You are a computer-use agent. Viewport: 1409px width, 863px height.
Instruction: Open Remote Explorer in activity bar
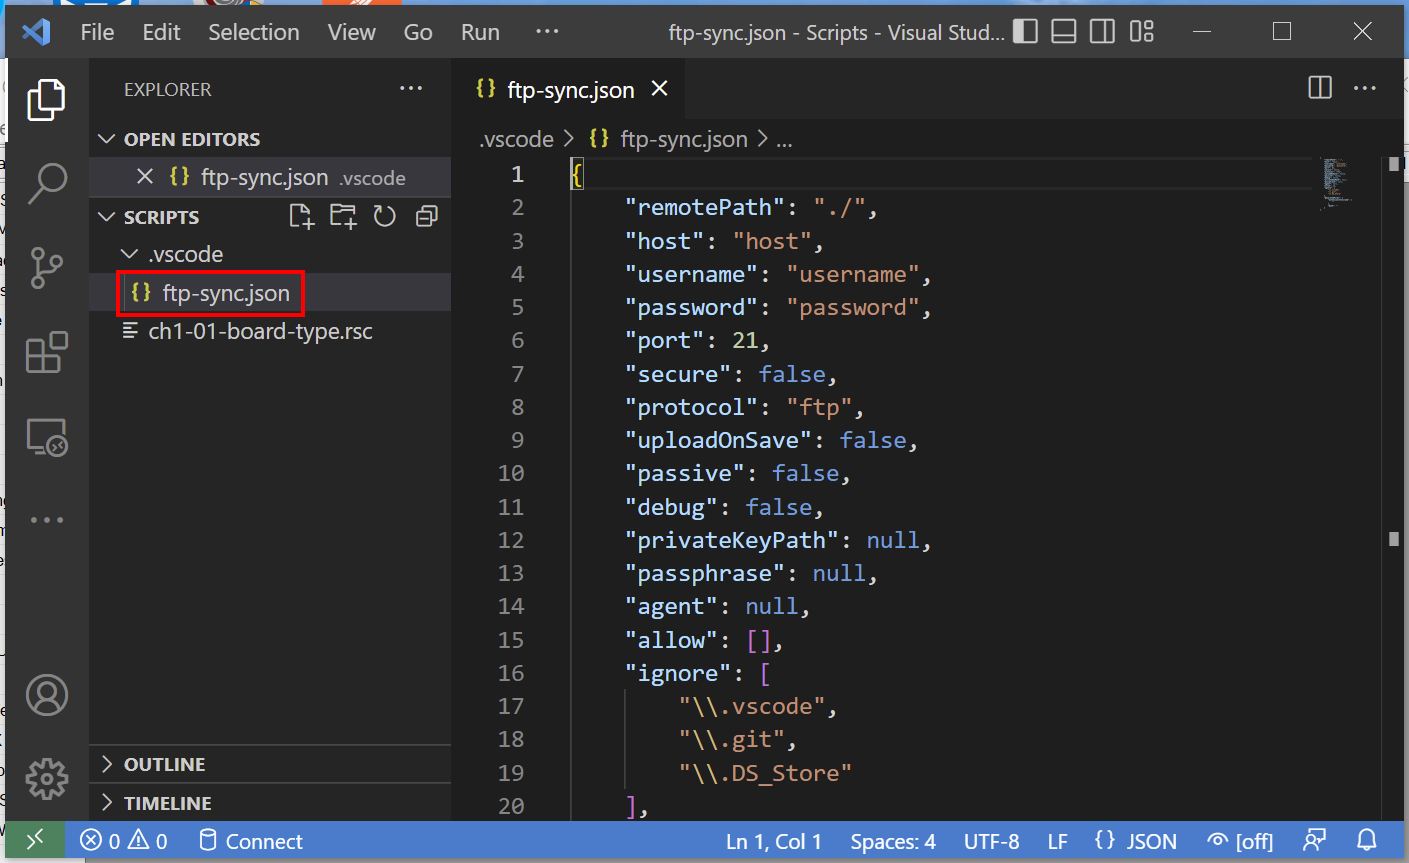point(47,437)
